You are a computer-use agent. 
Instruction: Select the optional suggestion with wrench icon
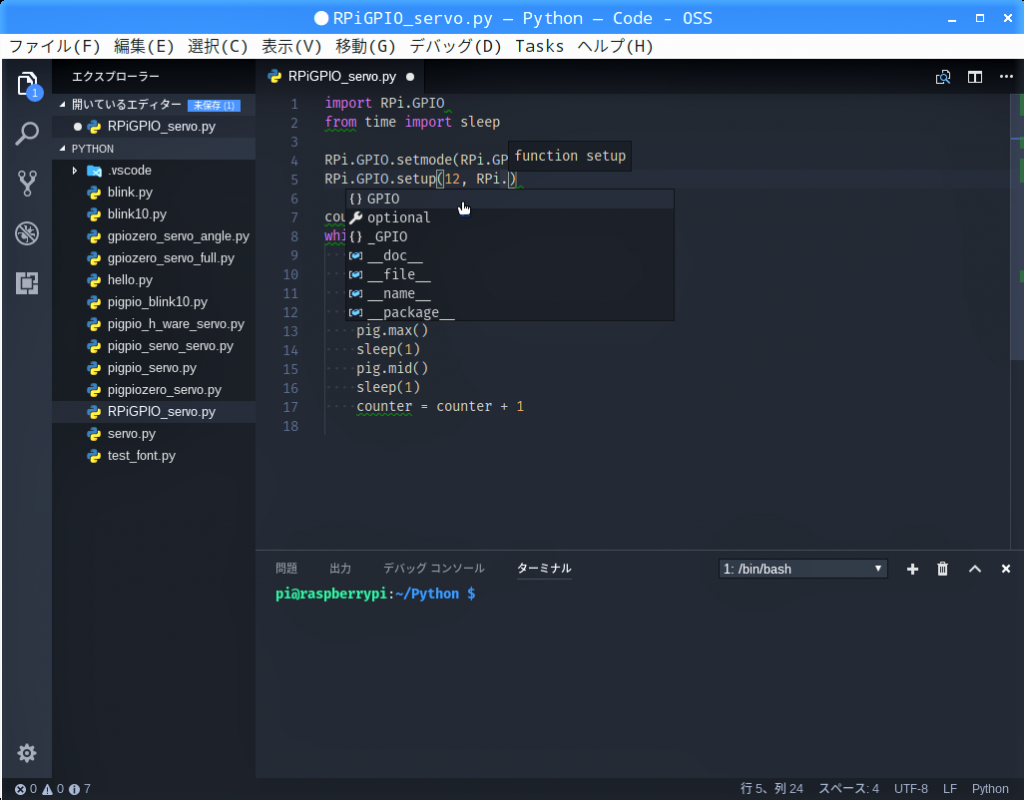coord(509,217)
